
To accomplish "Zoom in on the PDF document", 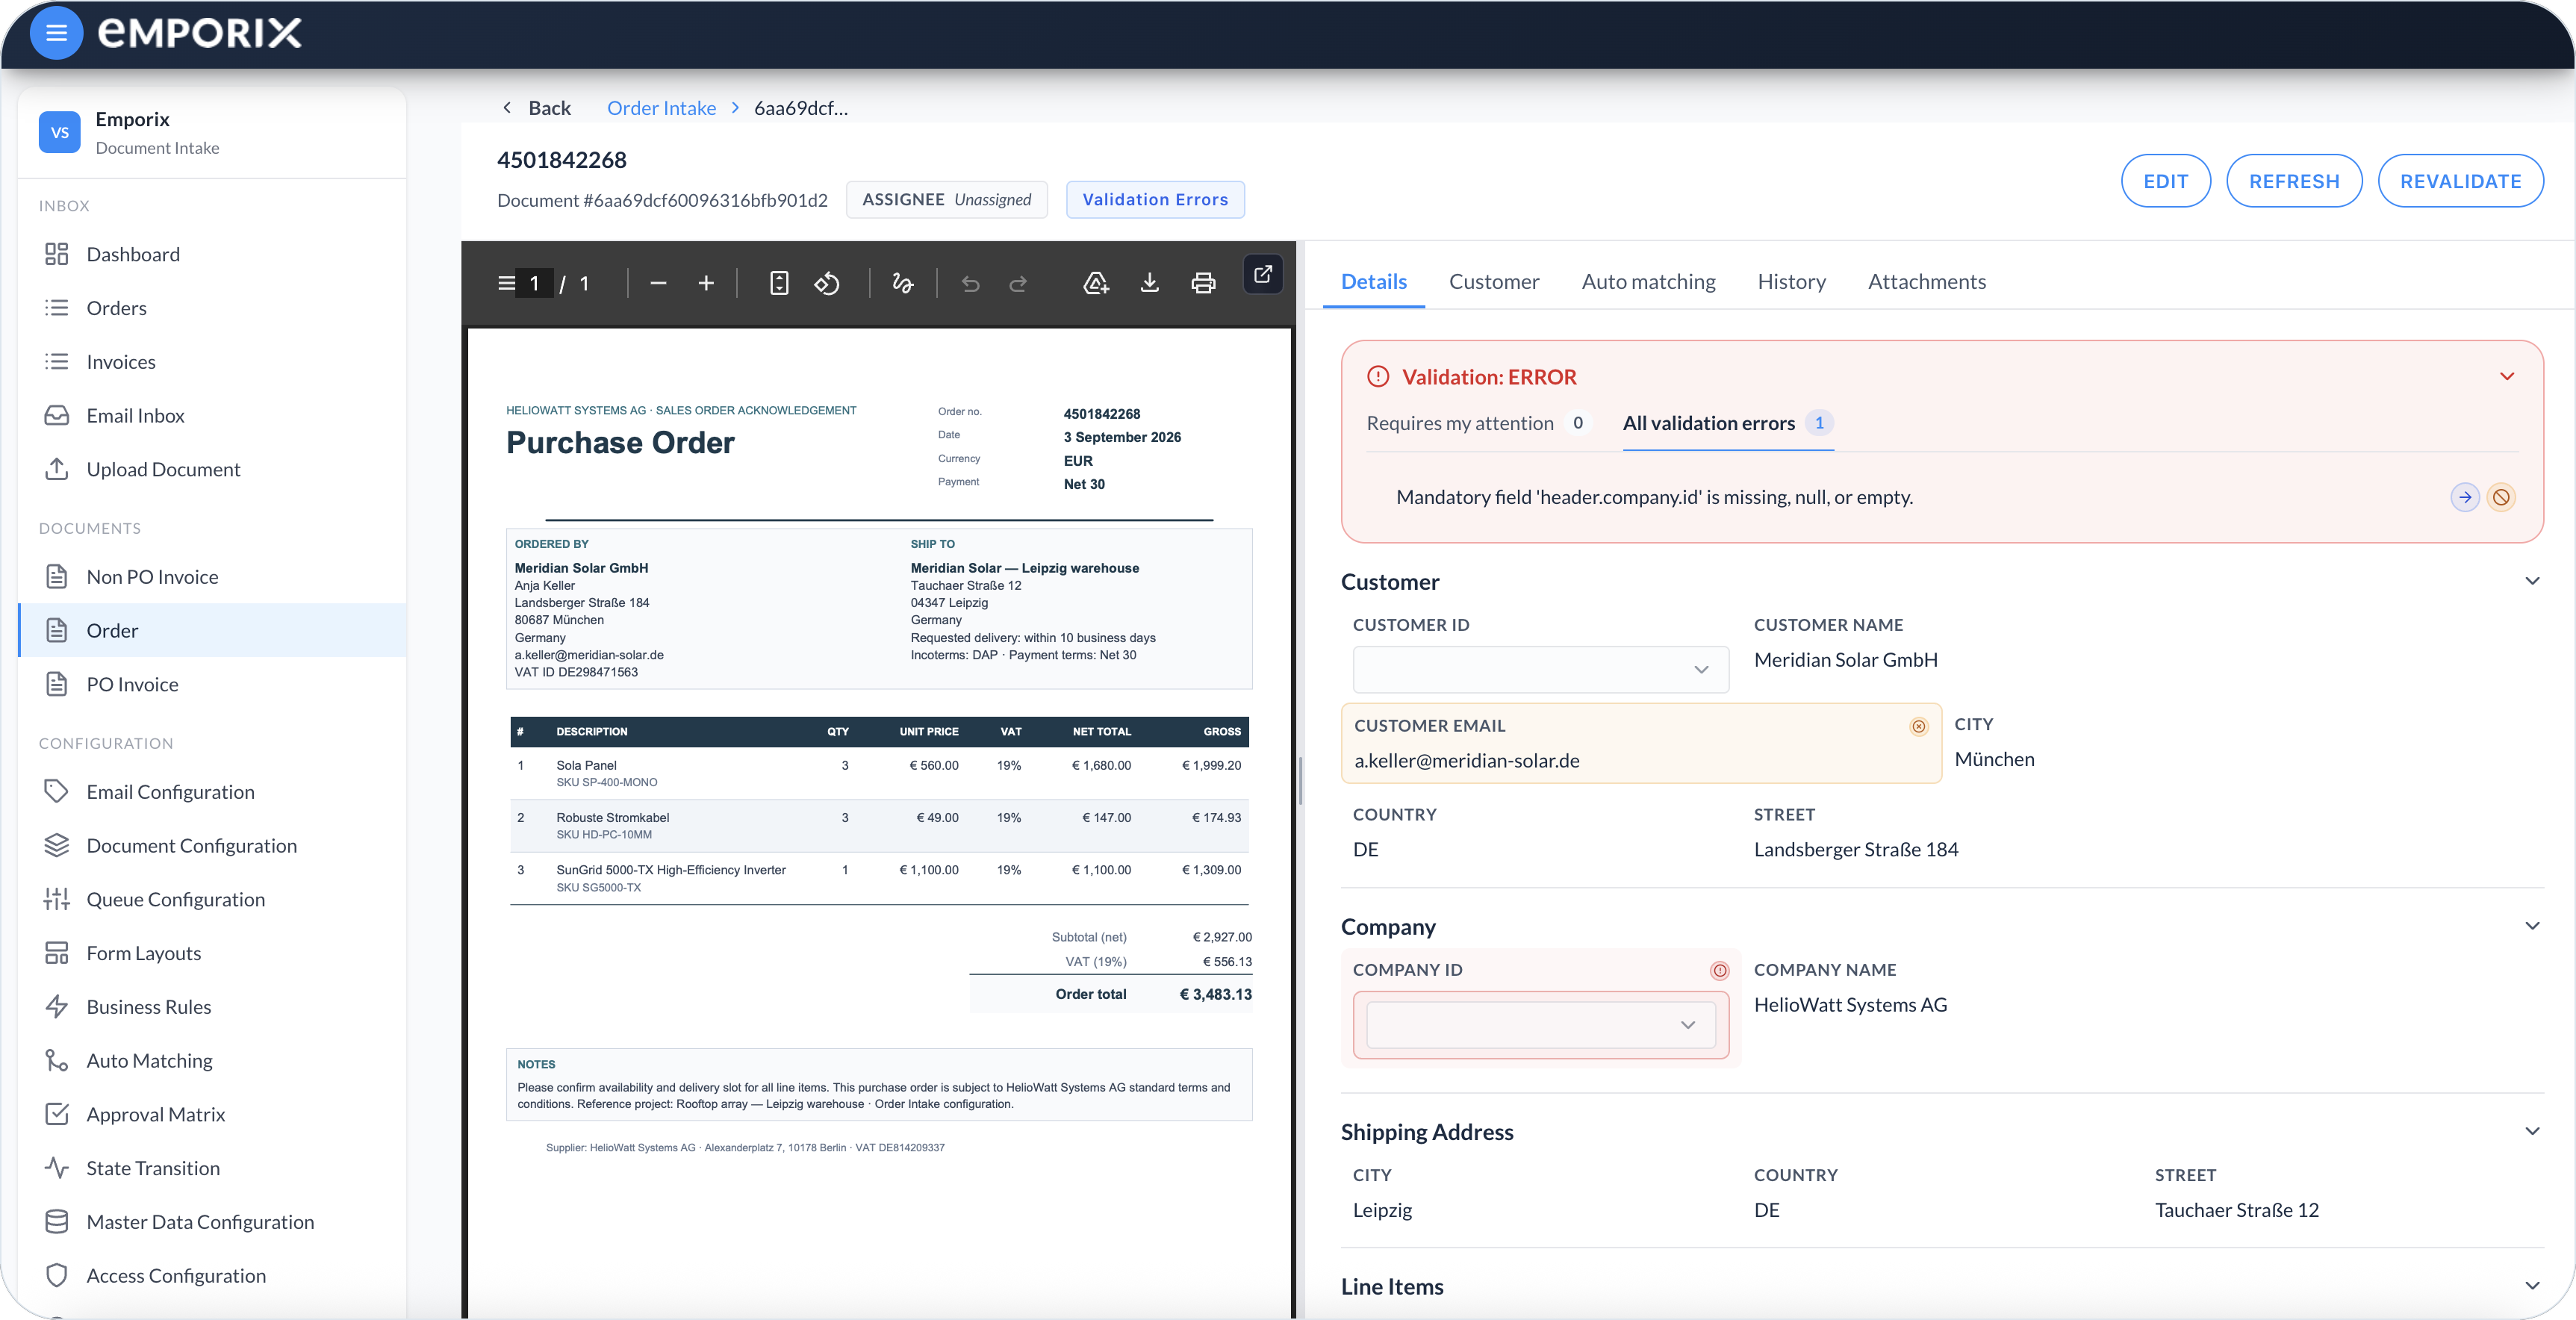I will pos(706,283).
